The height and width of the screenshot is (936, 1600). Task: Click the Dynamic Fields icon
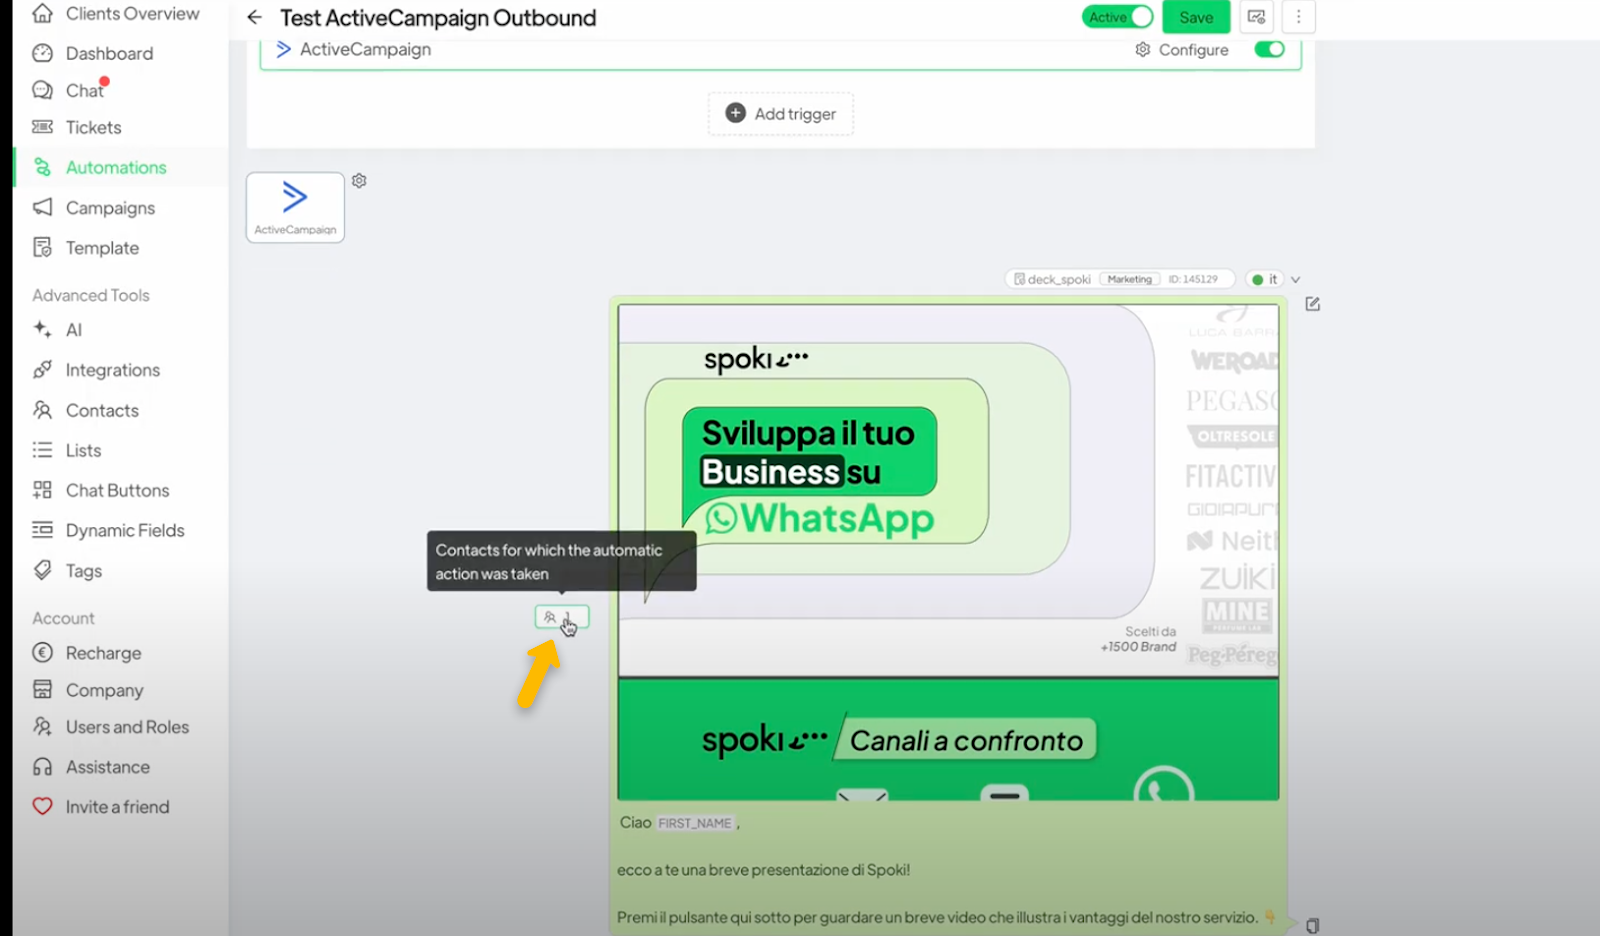click(42, 530)
